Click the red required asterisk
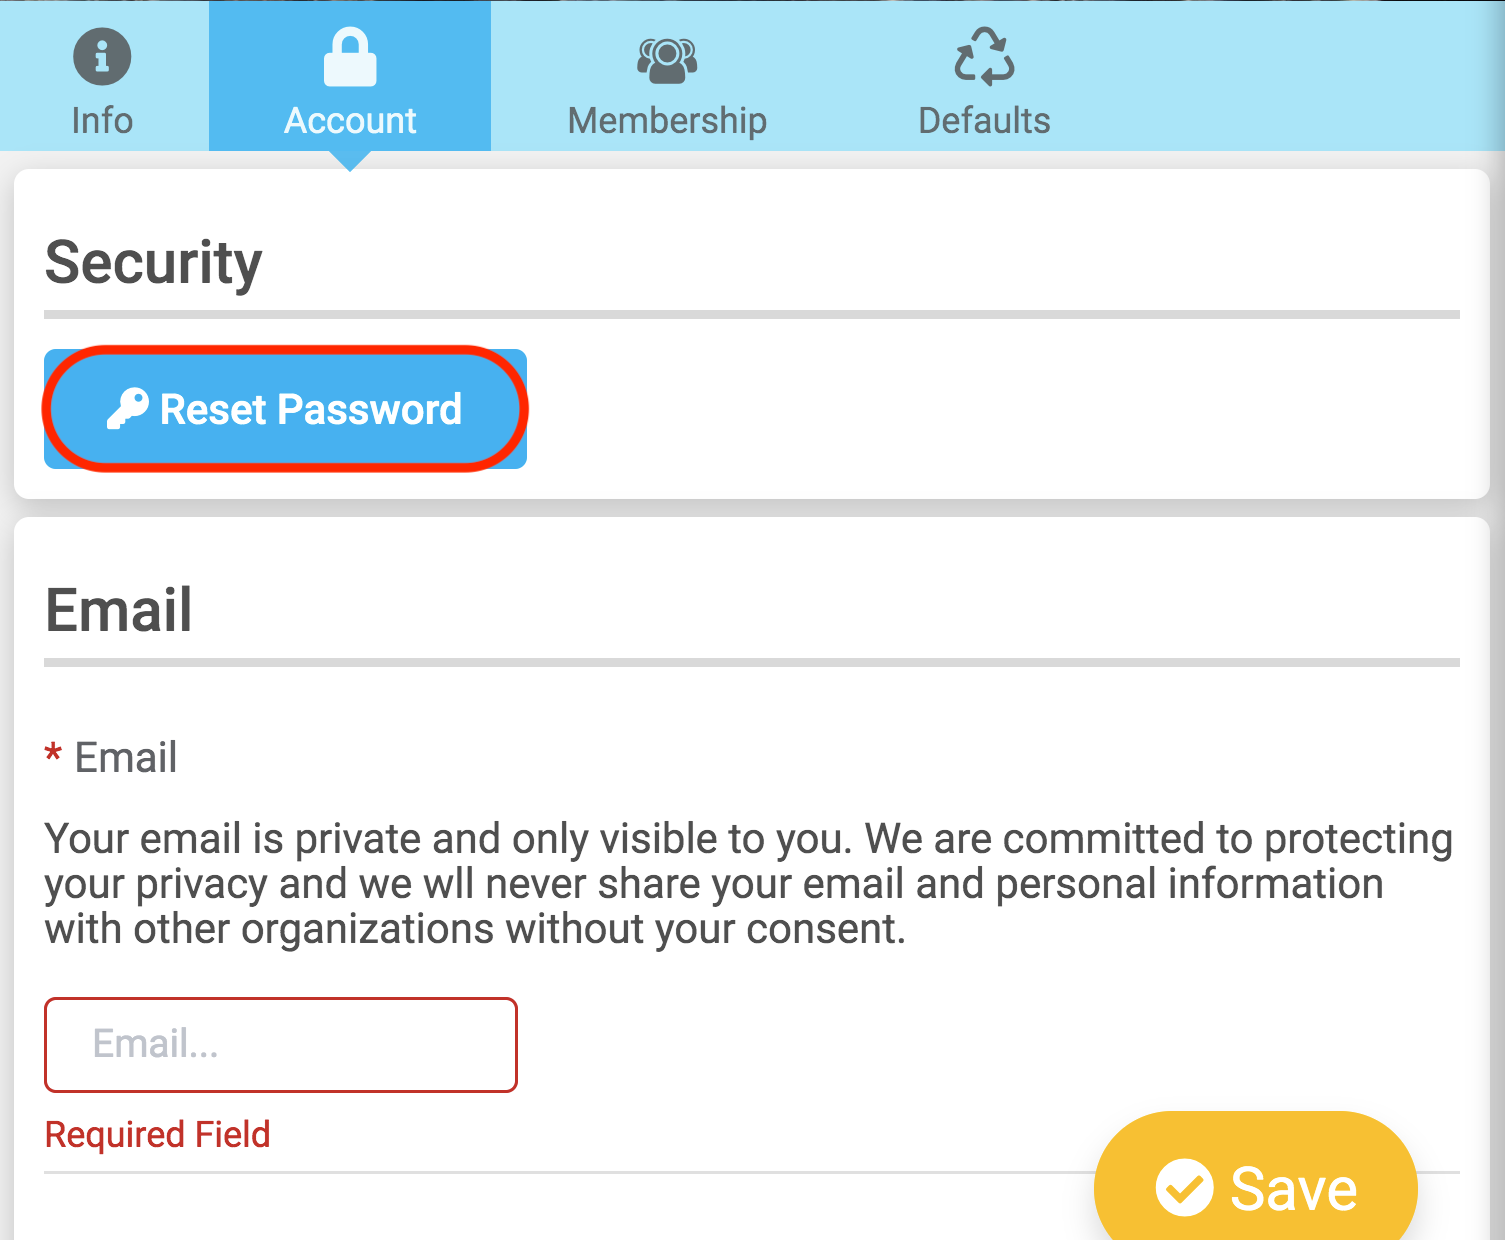The width and height of the screenshot is (1505, 1240). click(x=53, y=753)
